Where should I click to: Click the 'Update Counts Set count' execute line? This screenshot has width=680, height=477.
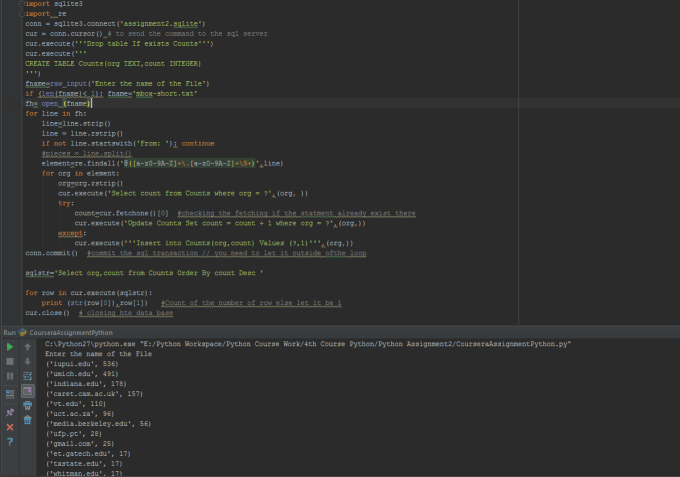tap(220, 223)
